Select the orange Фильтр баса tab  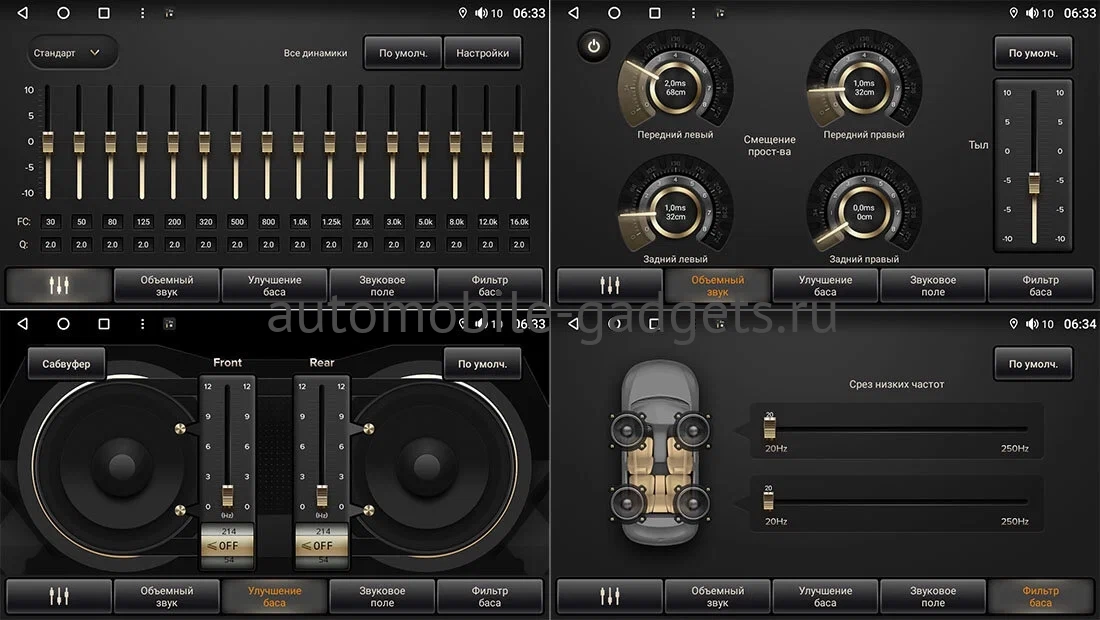(x=1040, y=596)
